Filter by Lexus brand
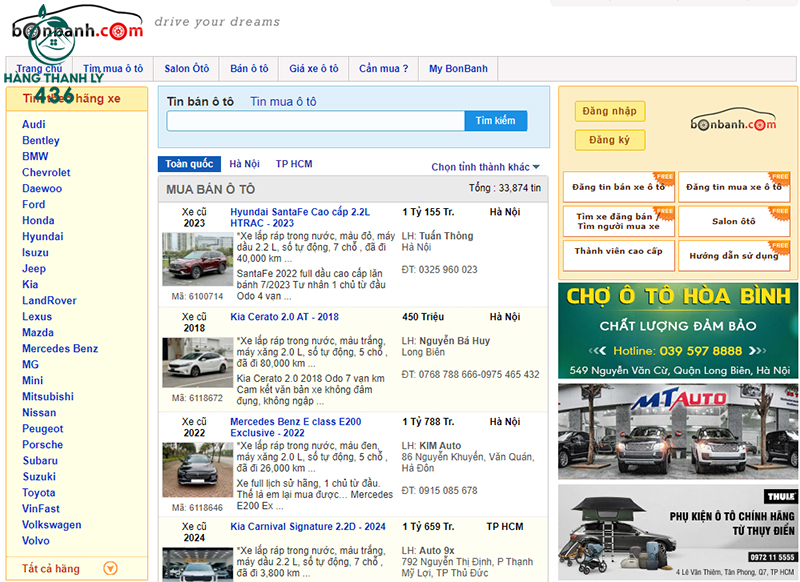Screen dimensions: 800x582 tap(37, 317)
